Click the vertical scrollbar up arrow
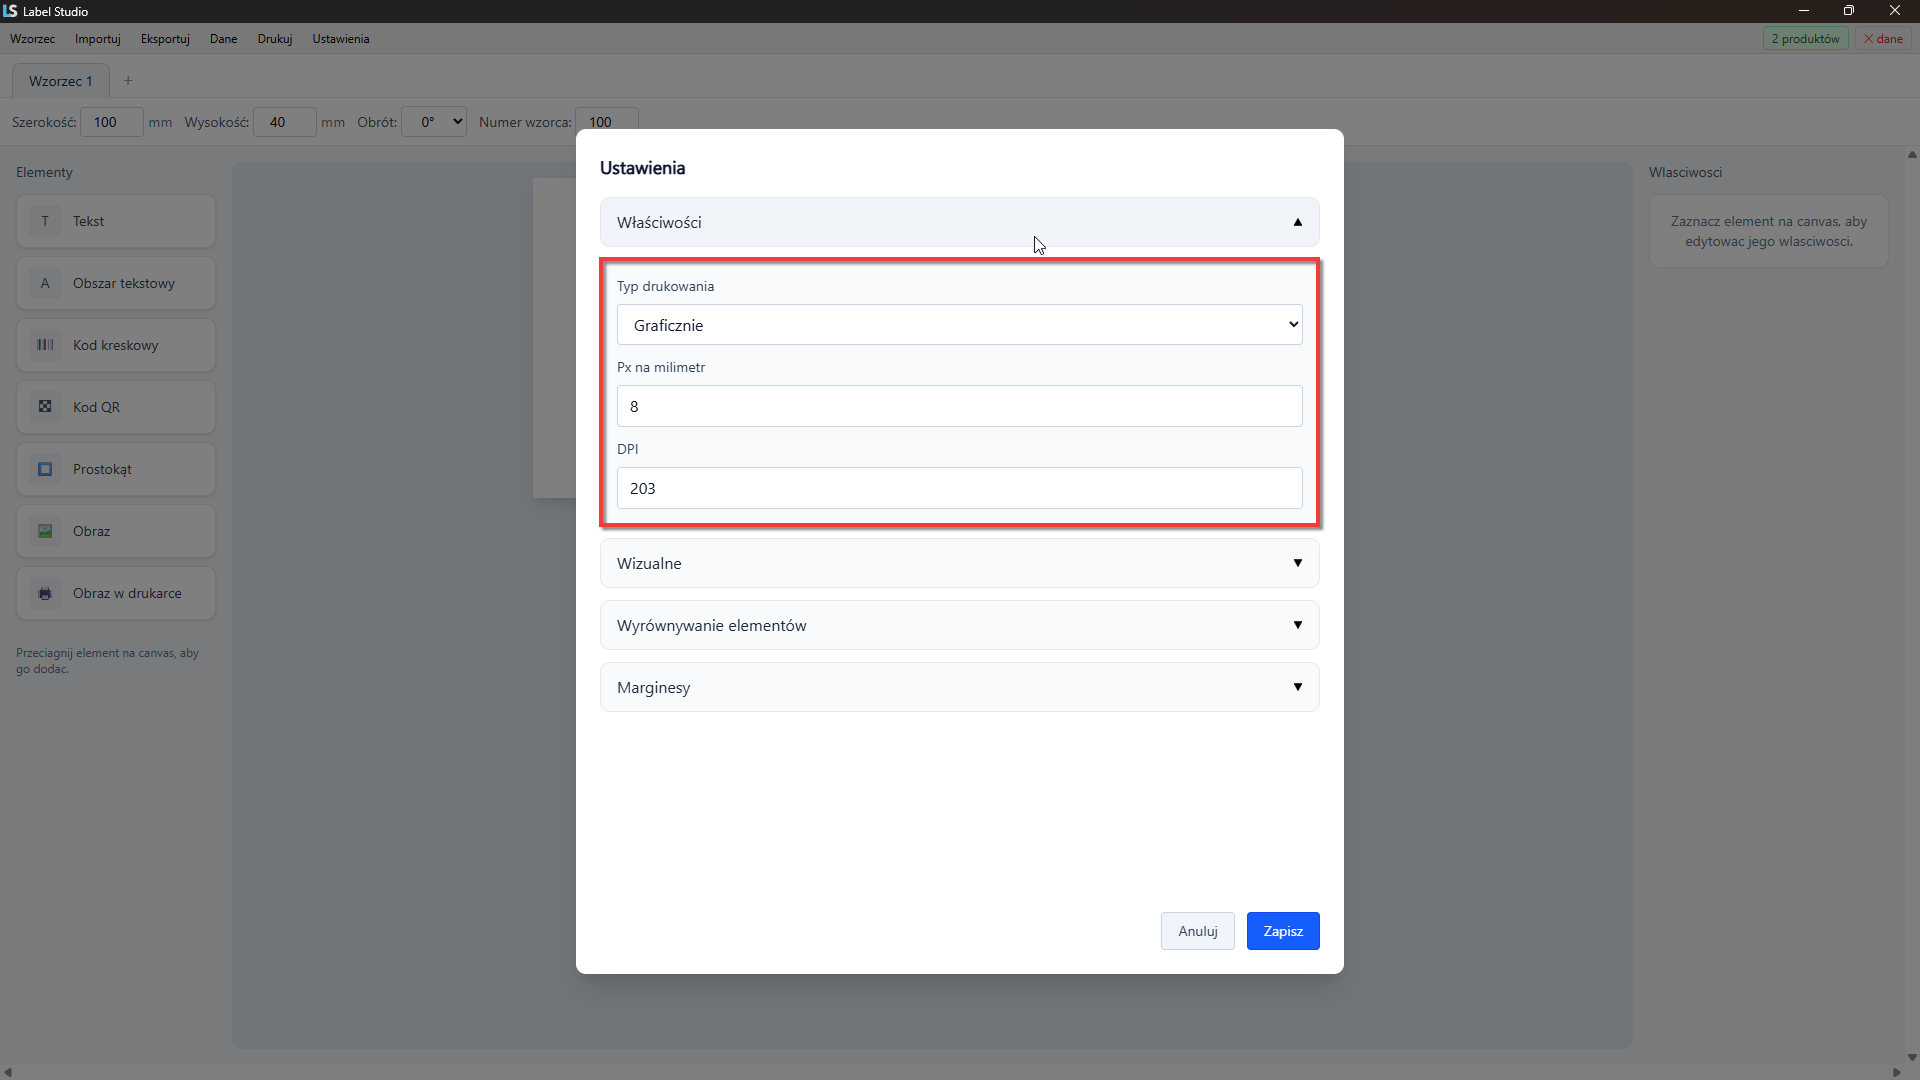The image size is (1920, 1080). click(1912, 155)
